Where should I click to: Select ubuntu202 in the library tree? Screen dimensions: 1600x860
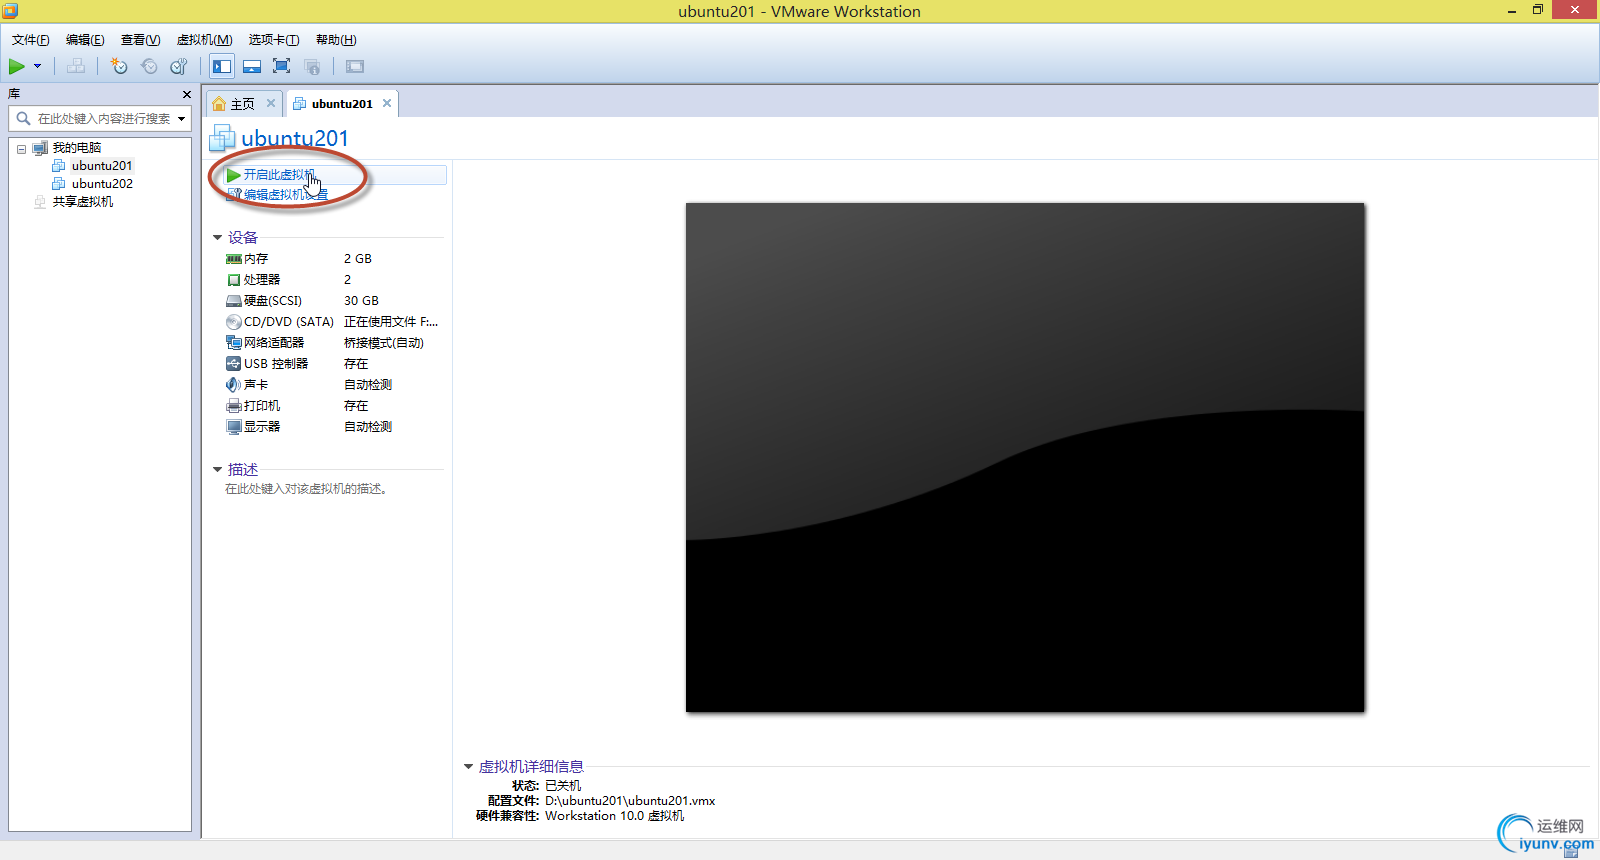pyautogui.click(x=102, y=184)
